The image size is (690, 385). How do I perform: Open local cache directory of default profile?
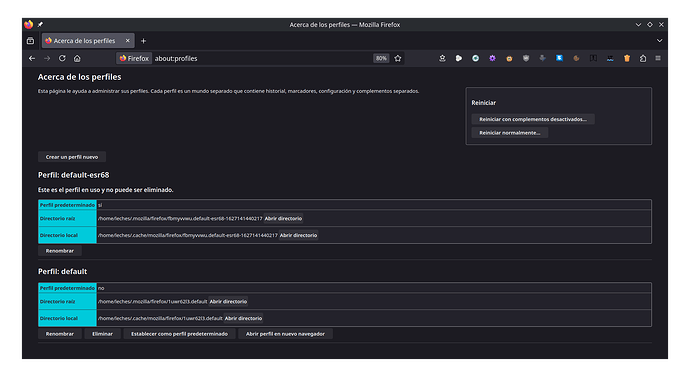(x=243, y=319)
